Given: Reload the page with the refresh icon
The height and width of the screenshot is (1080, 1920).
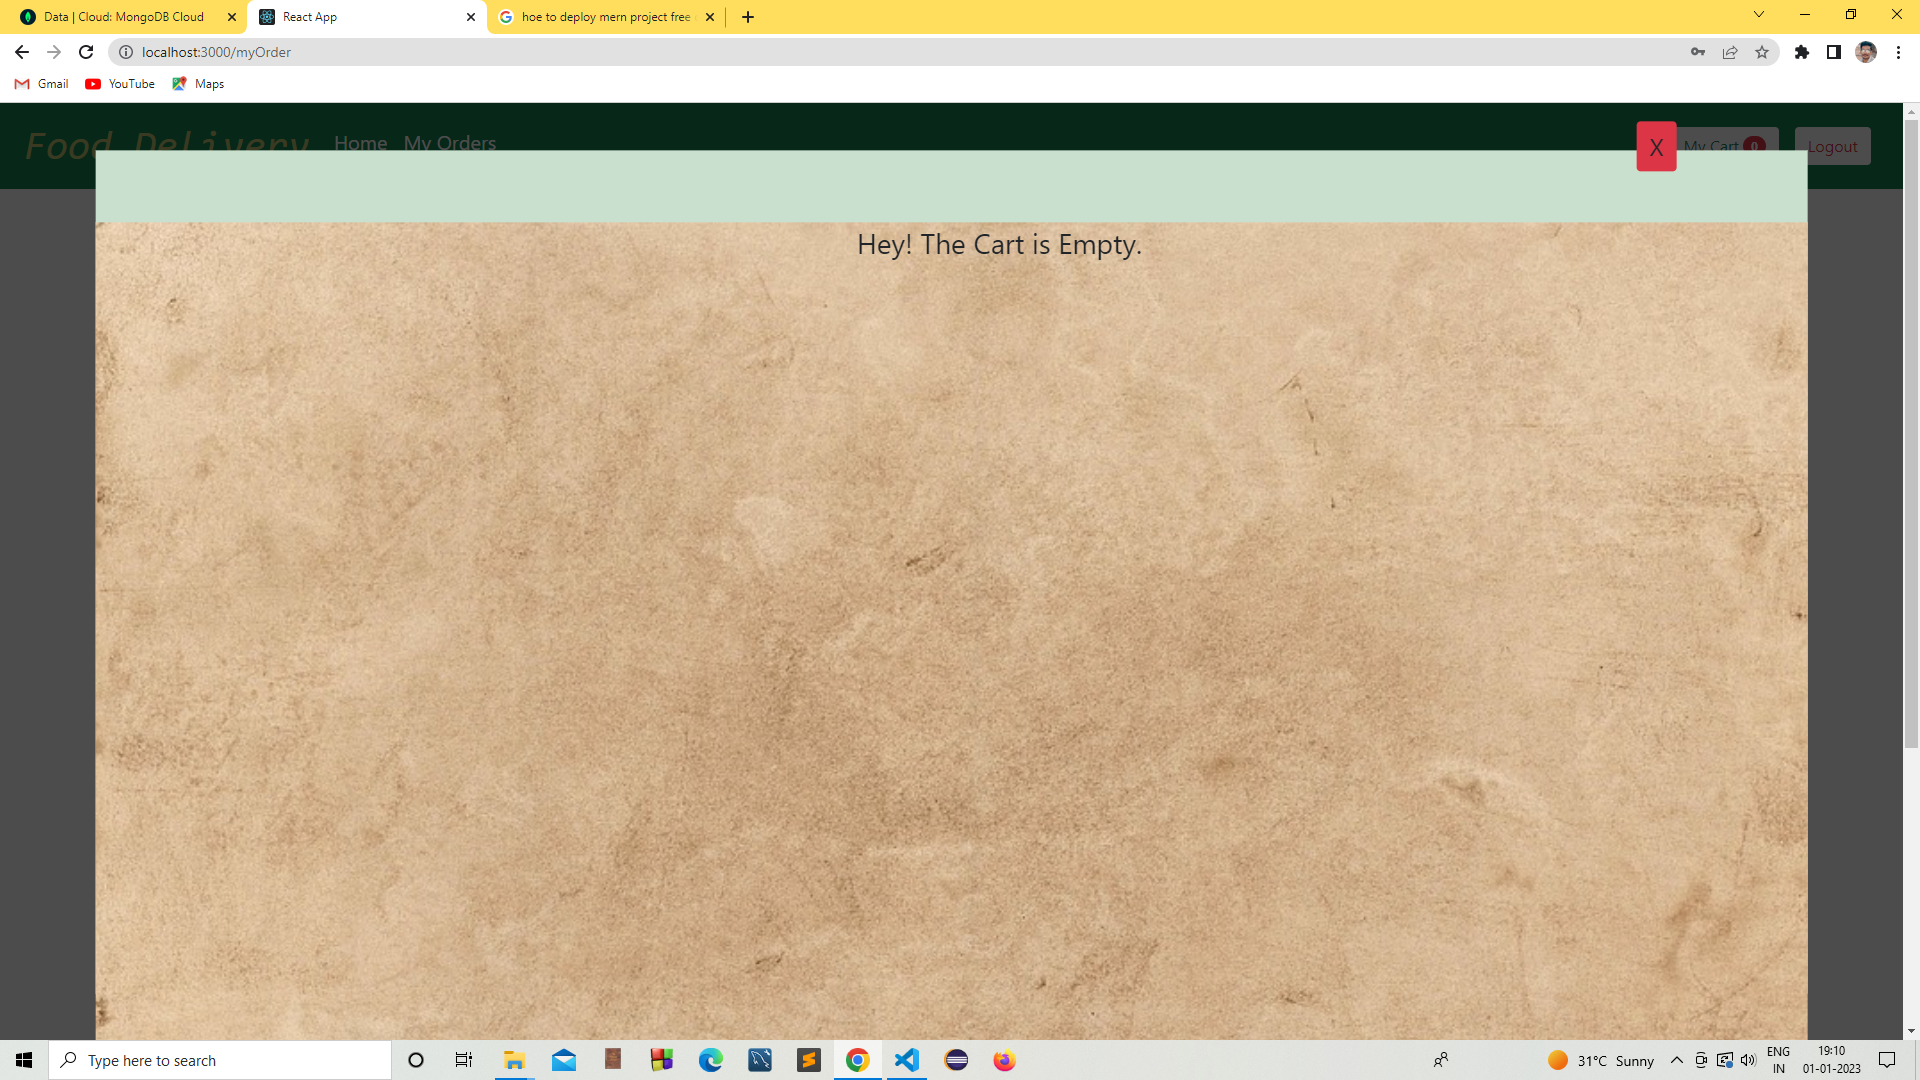Looking at the screenshot, I should 86,52.
